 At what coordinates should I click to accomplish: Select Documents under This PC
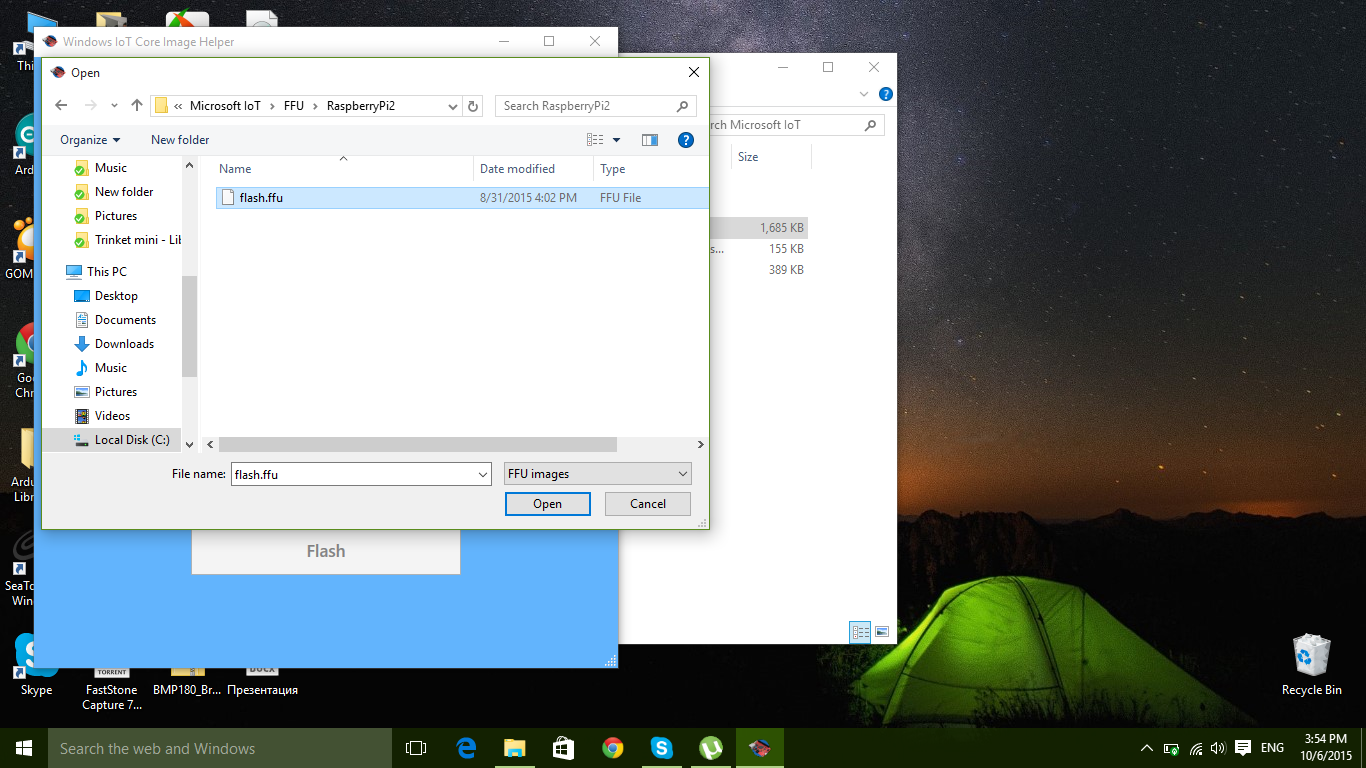coord(125,320)
